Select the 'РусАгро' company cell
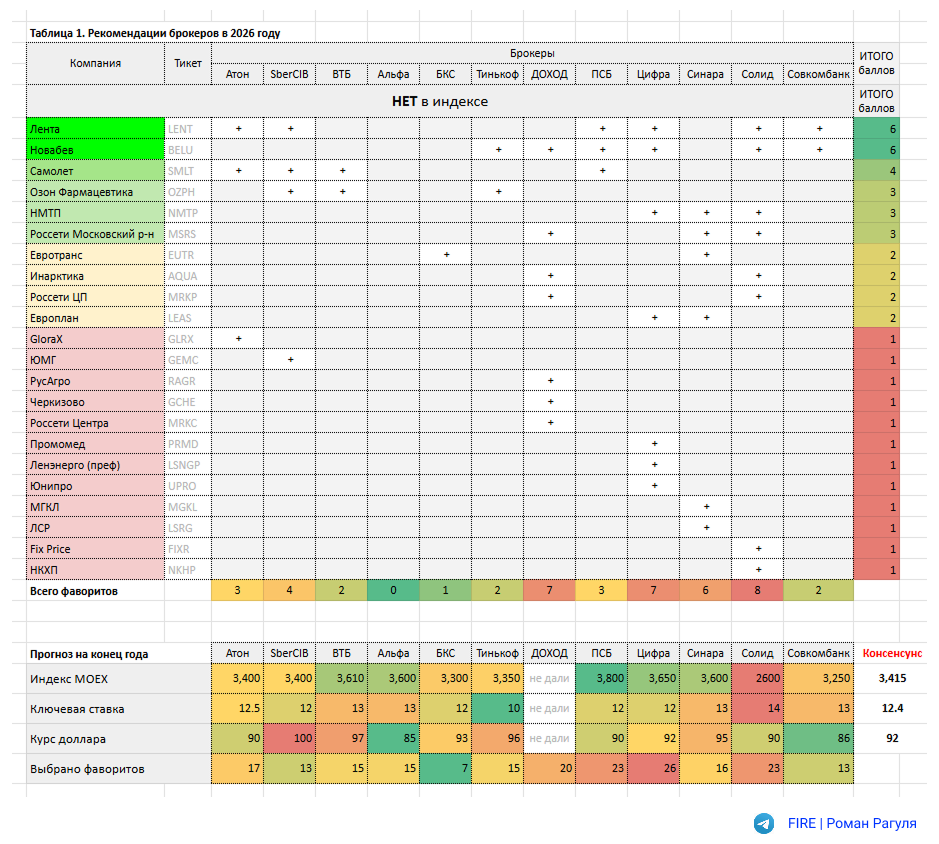Image resolution: width=939 pixels, height=844 pixels. 95,381
